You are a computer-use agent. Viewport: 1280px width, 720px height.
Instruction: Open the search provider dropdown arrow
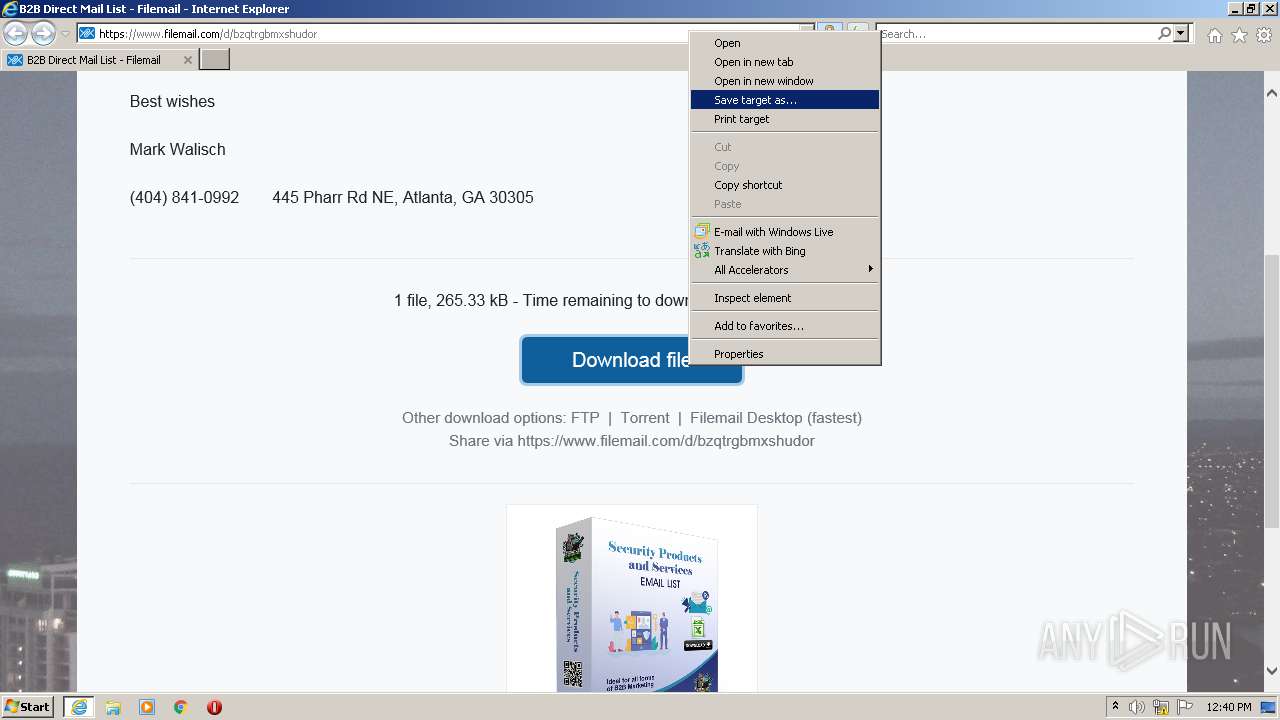1181,34
